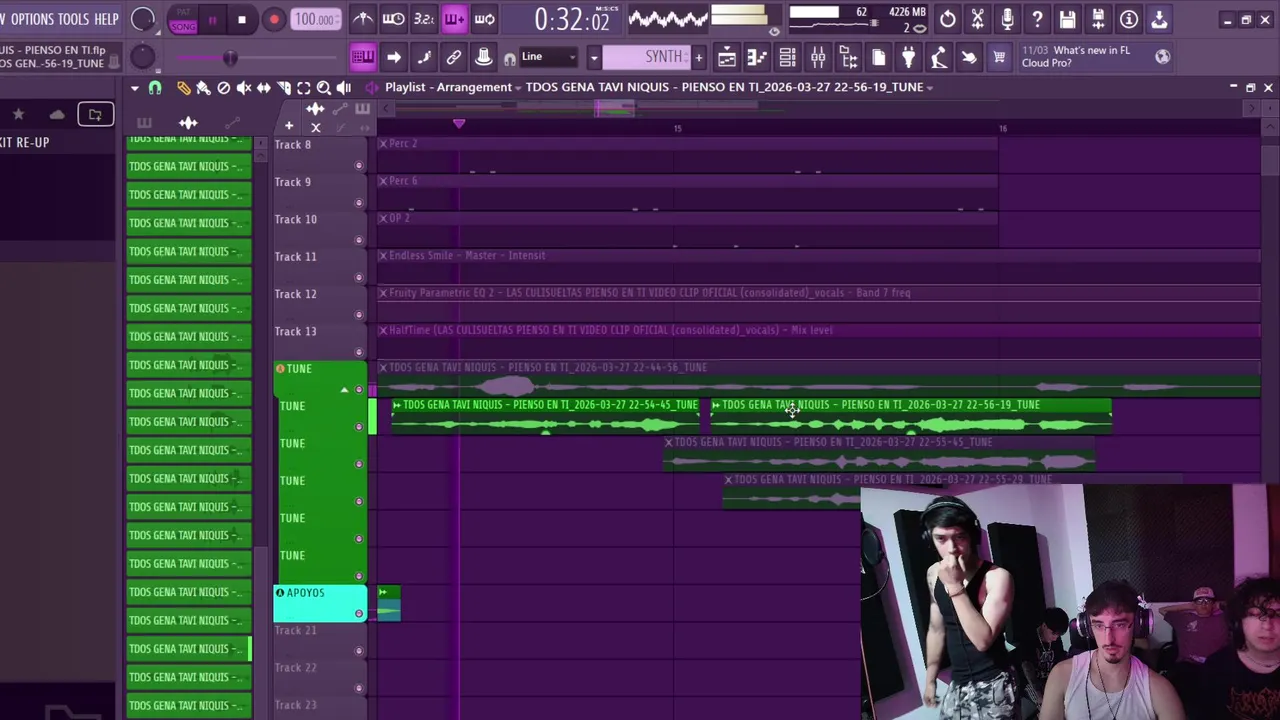The height and width of the screenshot is (720, 1280).
Task: Select the playlist Mute tool
Action: click(x=243, y=88)
